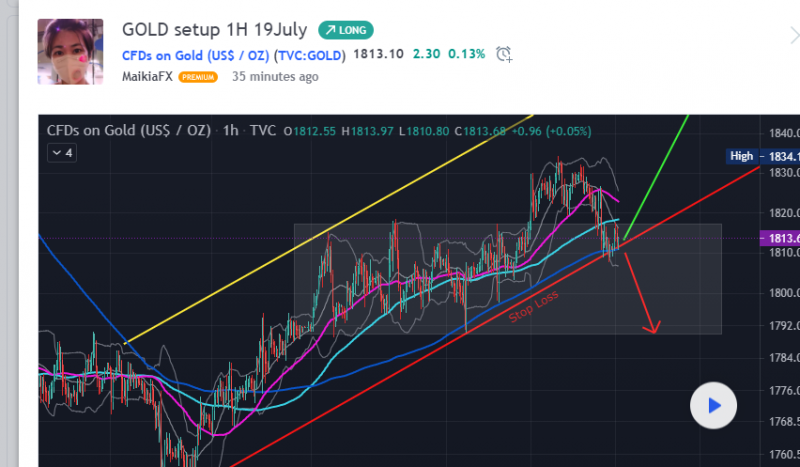Click the 1800.0 level on price axis
This screenshot has height=467, width=800.
point(784,293)
